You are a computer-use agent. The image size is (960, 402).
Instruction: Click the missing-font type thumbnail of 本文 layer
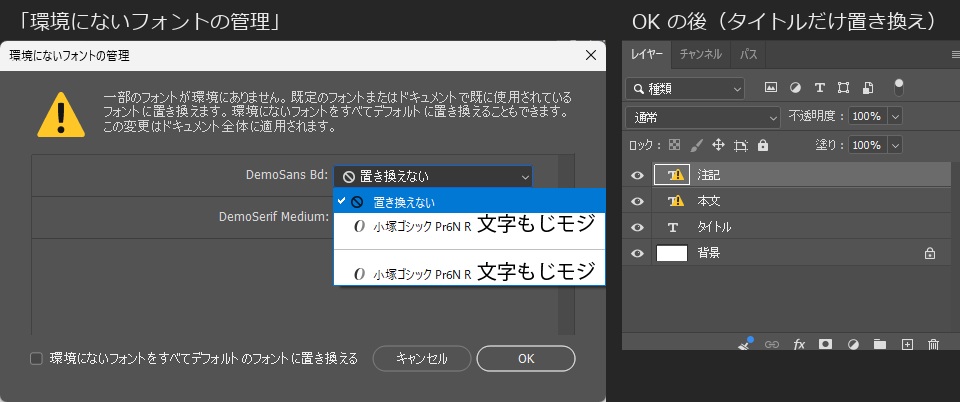point(675,201)
